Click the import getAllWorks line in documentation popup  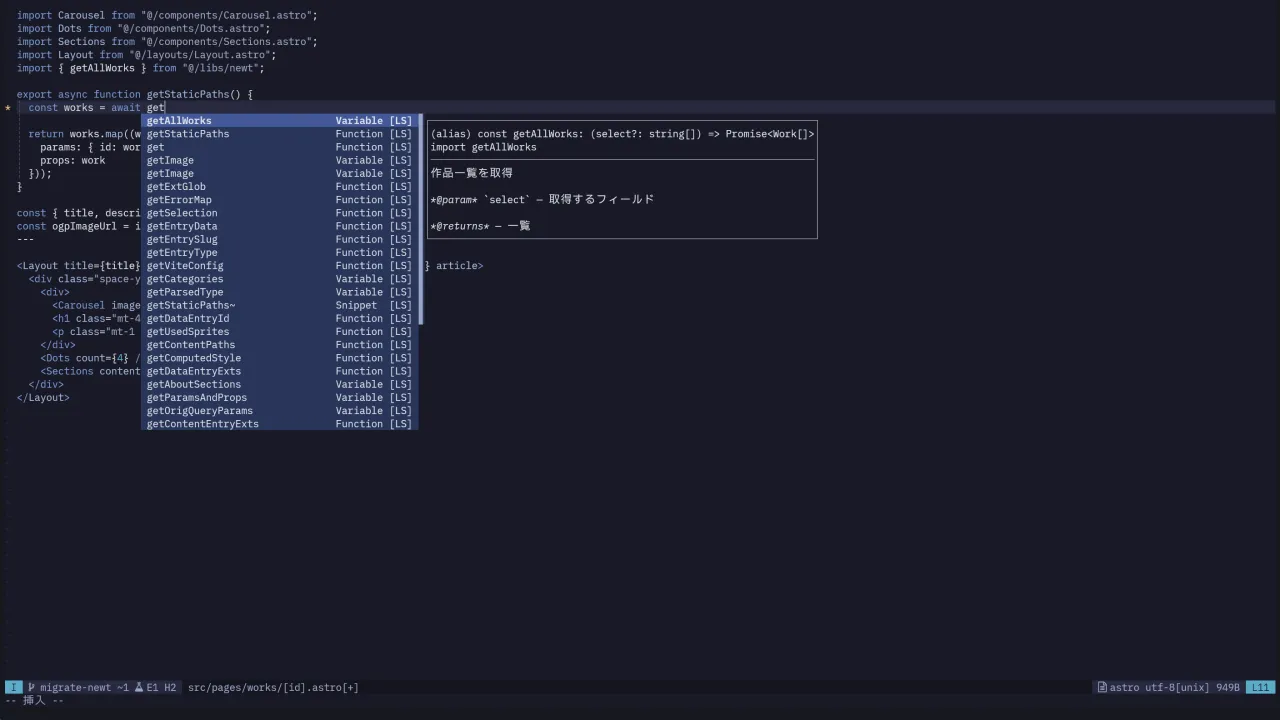point(484,146)
